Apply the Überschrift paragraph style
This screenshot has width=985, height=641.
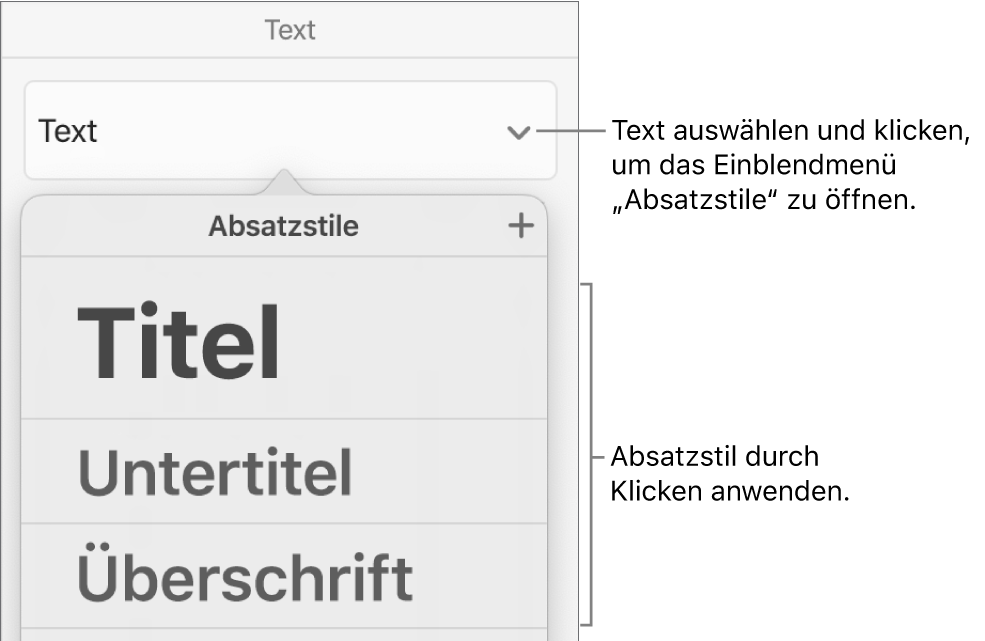[x=284, y=576]
